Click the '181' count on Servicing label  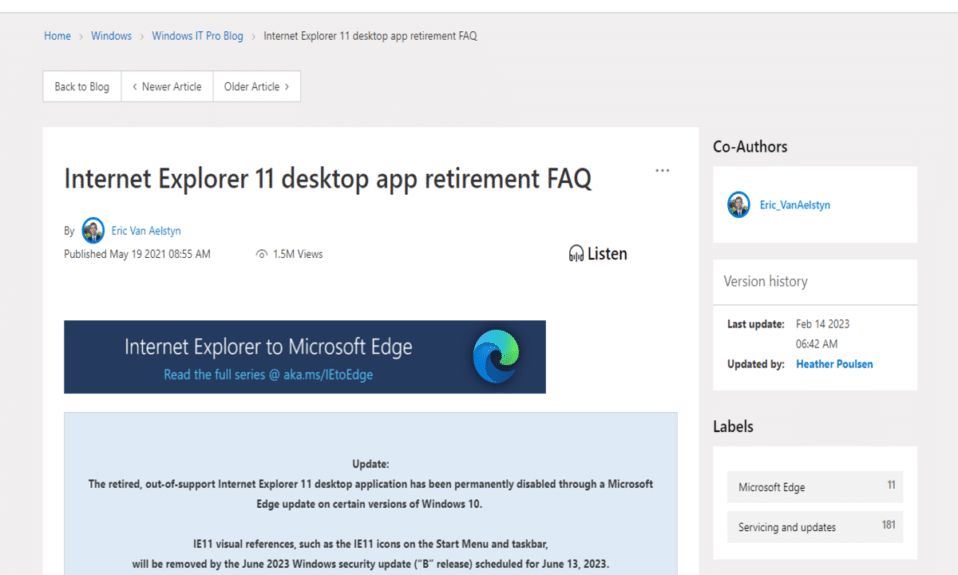point(888,525)
